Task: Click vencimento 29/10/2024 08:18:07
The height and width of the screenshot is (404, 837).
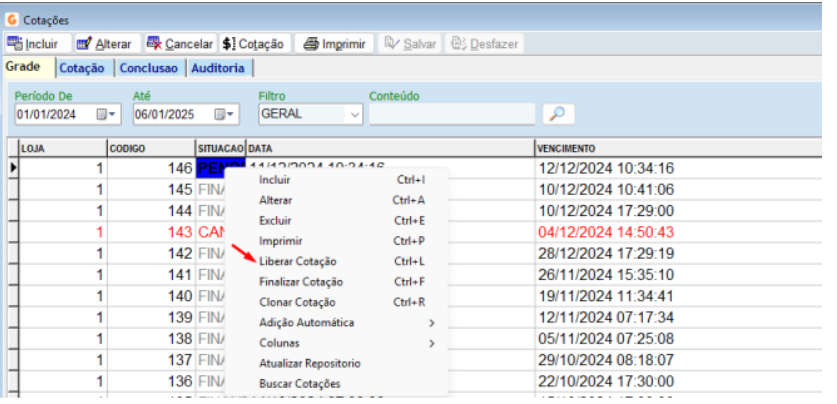Action: click(606, 361)
